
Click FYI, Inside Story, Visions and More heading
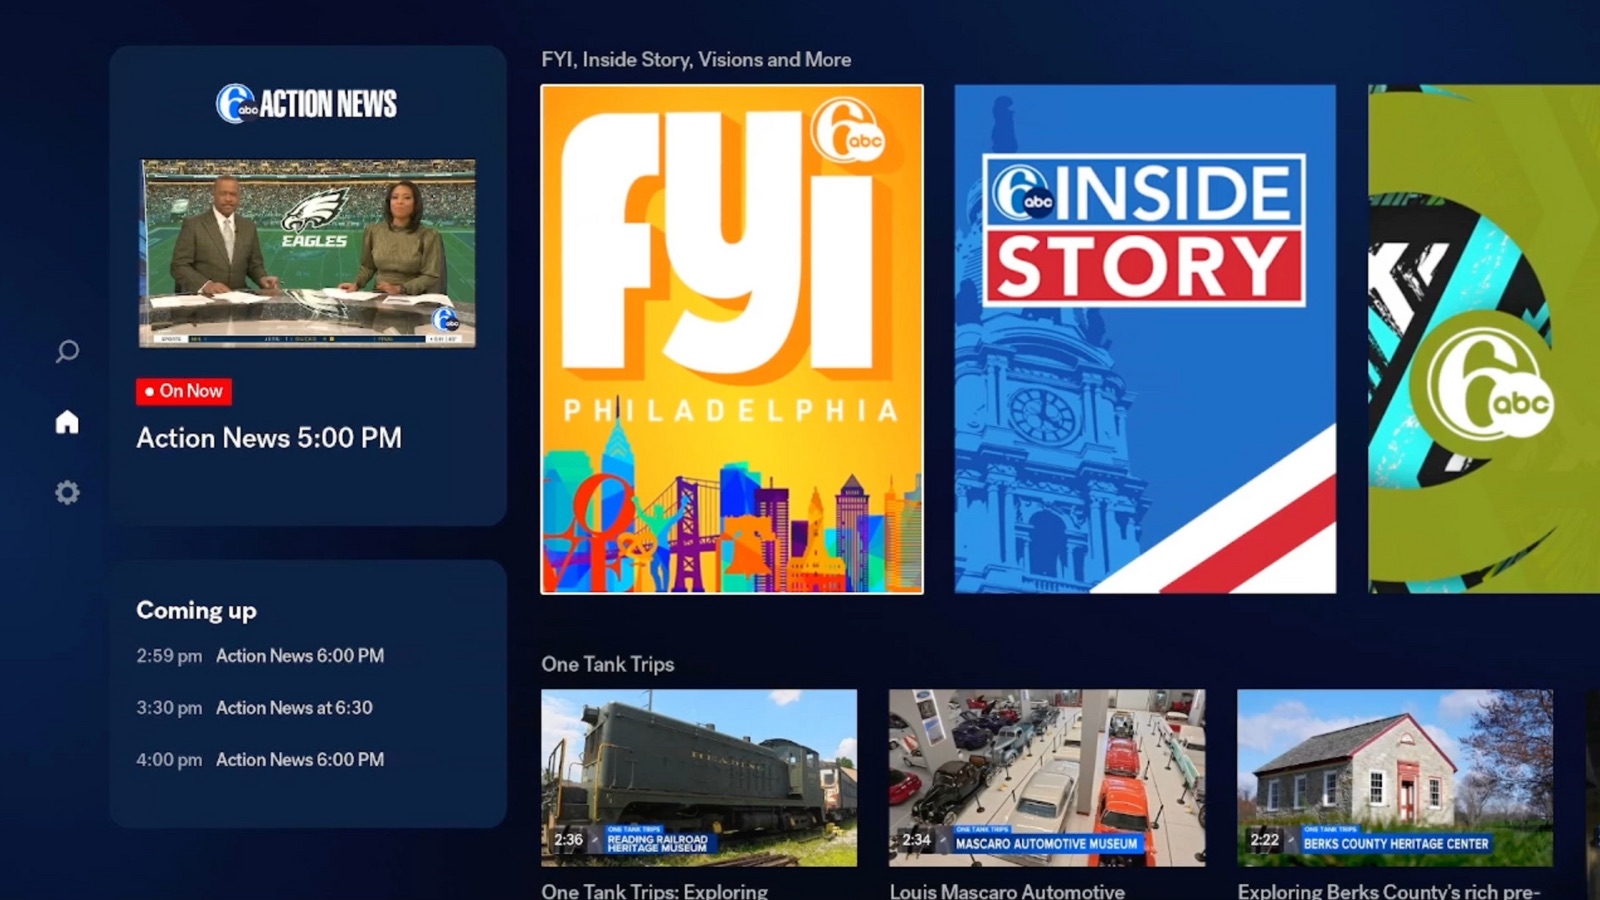[696, 60]
